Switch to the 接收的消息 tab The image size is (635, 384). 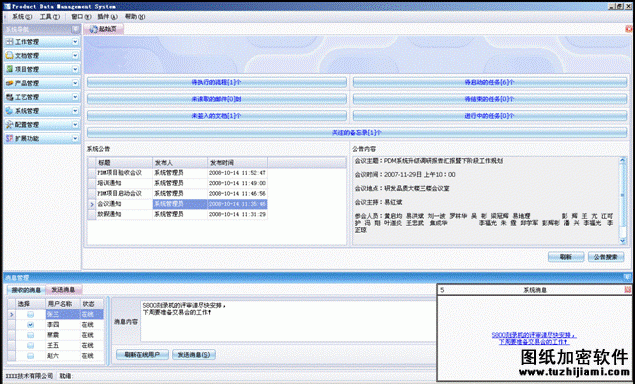pyautogui.click(x=26, y=290)
